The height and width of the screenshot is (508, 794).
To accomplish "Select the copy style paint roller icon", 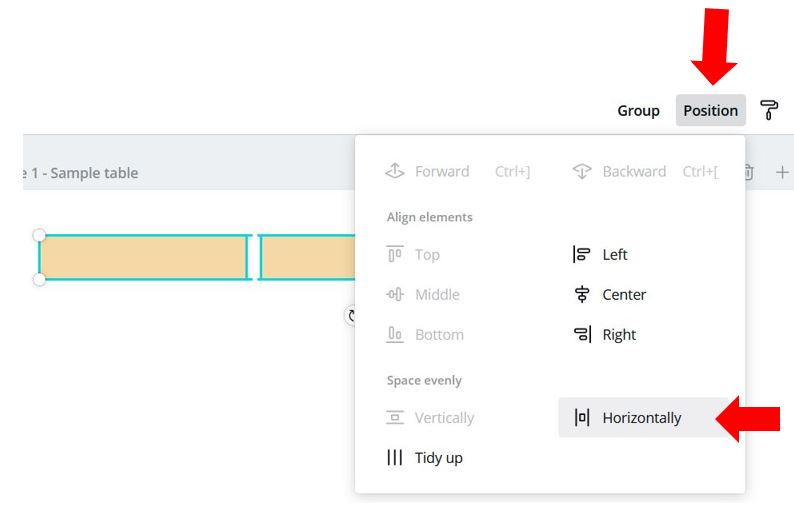I will pyautogui.click(x=769, y=110).
